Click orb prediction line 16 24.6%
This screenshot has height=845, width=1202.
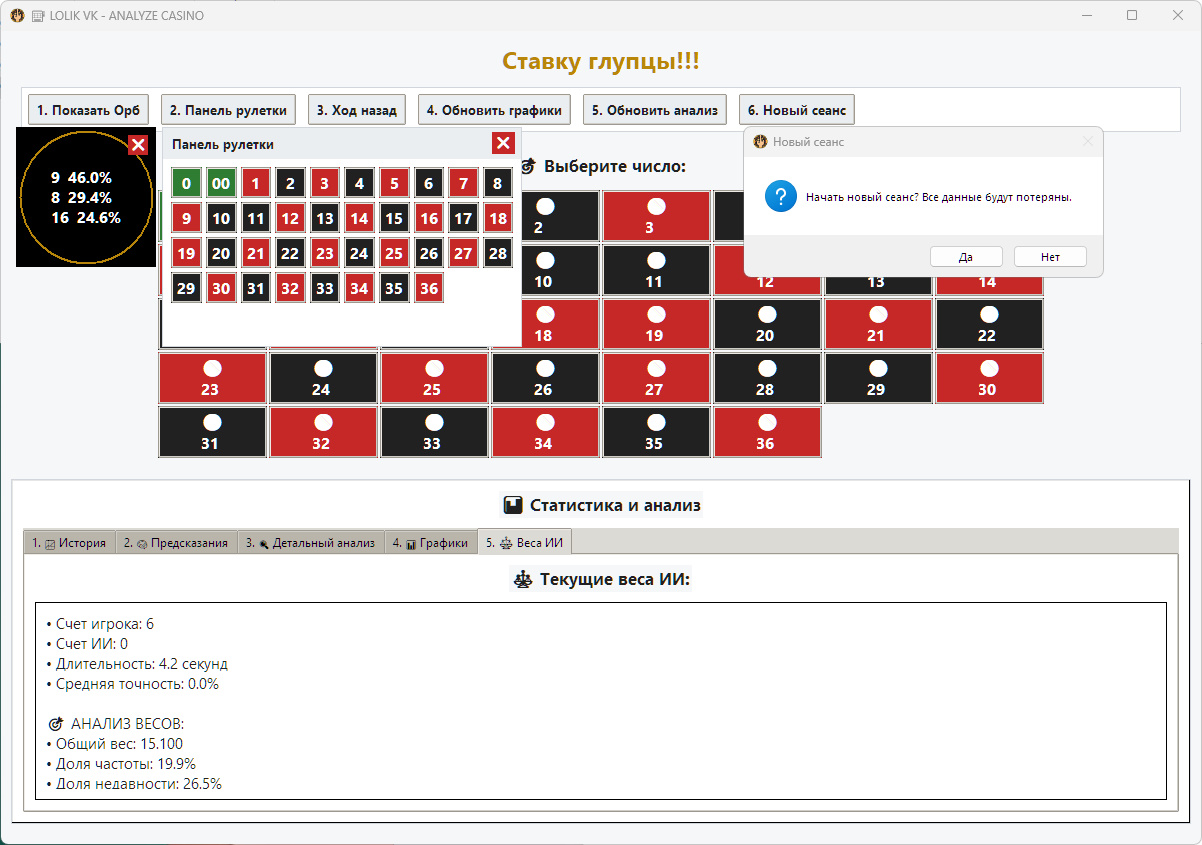(86, 217)
